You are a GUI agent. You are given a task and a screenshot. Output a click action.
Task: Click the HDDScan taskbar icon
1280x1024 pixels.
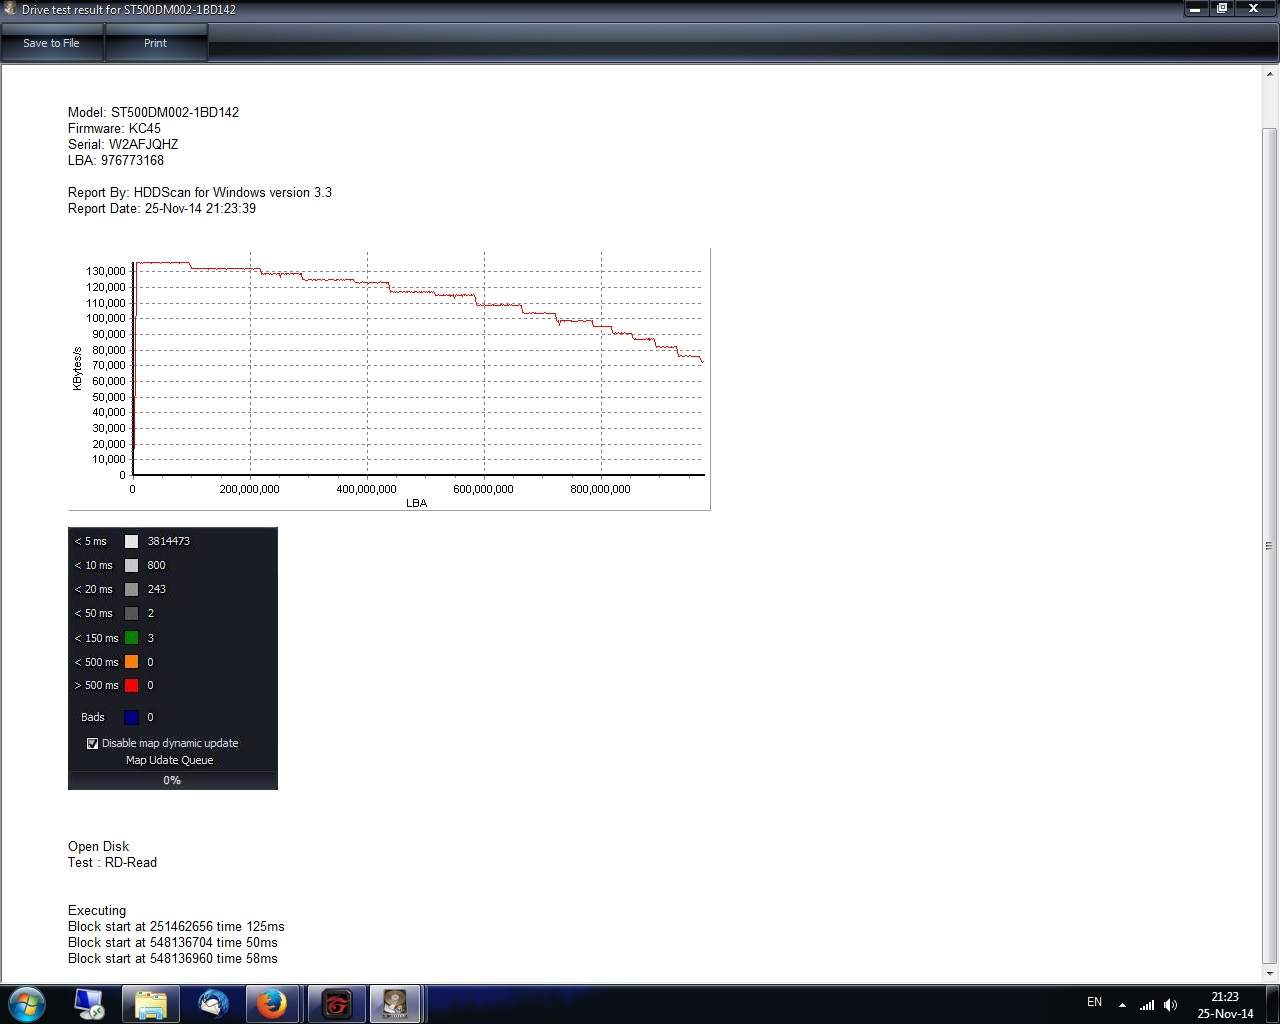pyautogui.click(x=395, y=1004)
